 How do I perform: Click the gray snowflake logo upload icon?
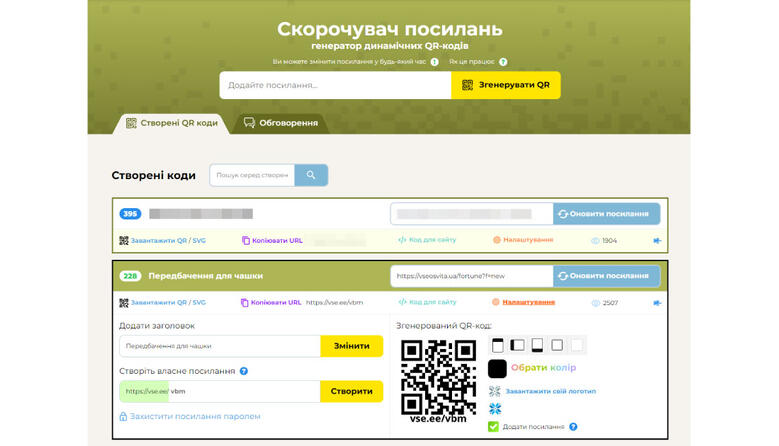point(494,391)
